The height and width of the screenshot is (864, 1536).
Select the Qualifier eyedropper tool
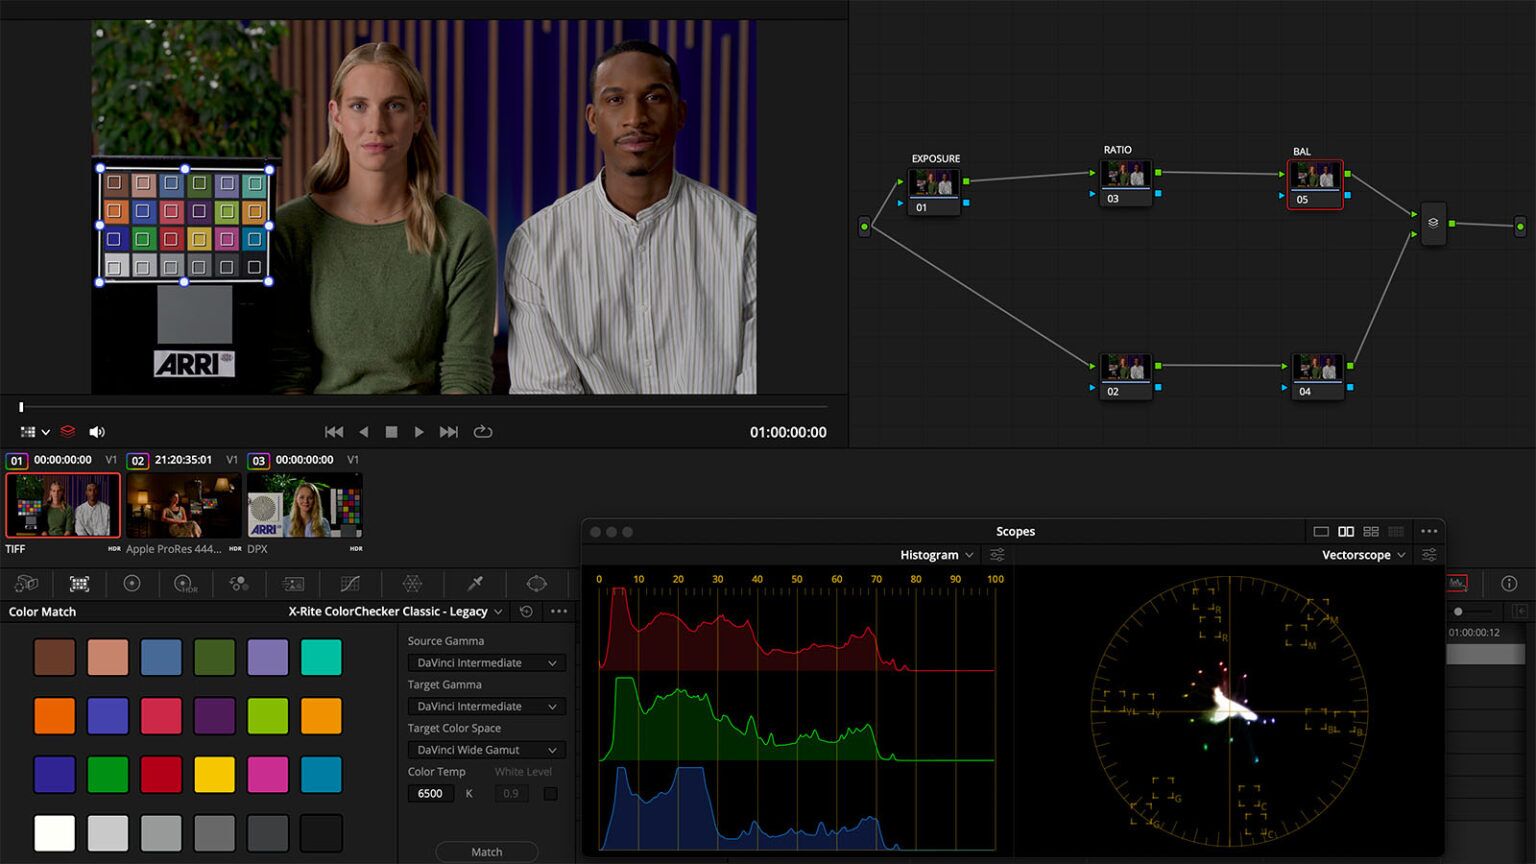click(477, 584)
